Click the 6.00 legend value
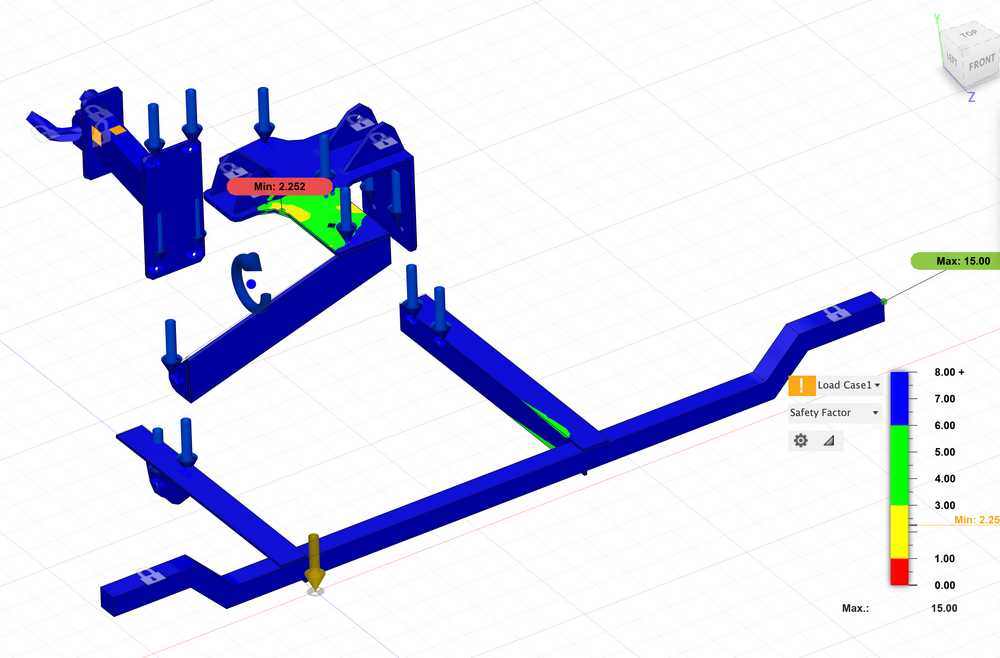The width and height of the screenshot is (1000, 658). pyautogui.click(x=945, y=425)
